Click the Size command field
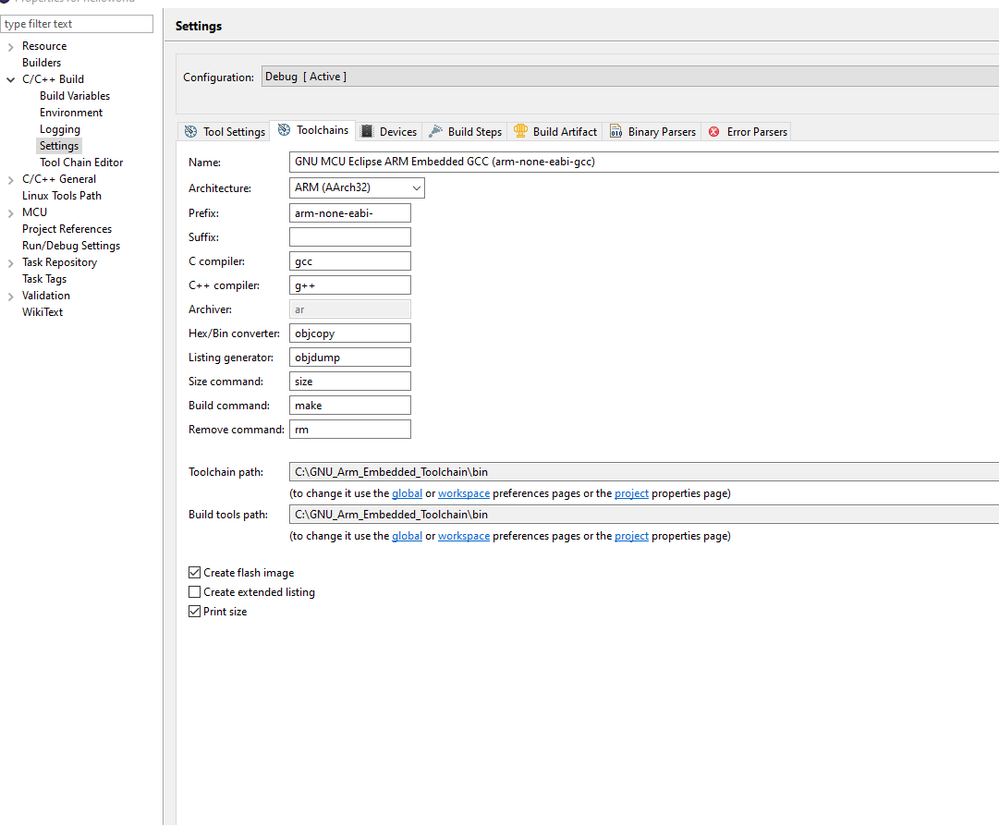Image resolution: width=999 pixels, height=825 pixels. (350, 382)
